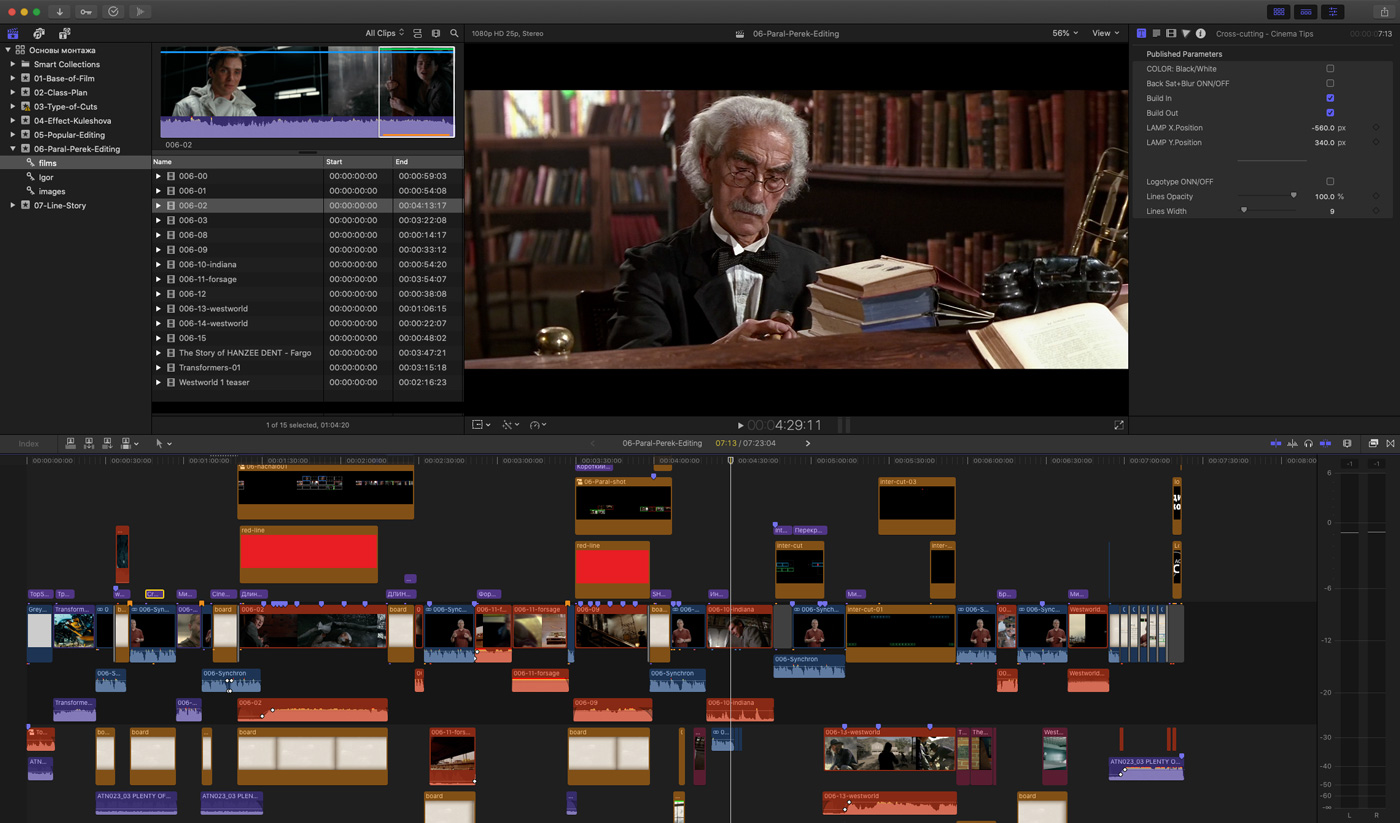Expand 03-Type-of-Cuts event
Viewport: 1400px width, 823px height.
pos(13,106)
